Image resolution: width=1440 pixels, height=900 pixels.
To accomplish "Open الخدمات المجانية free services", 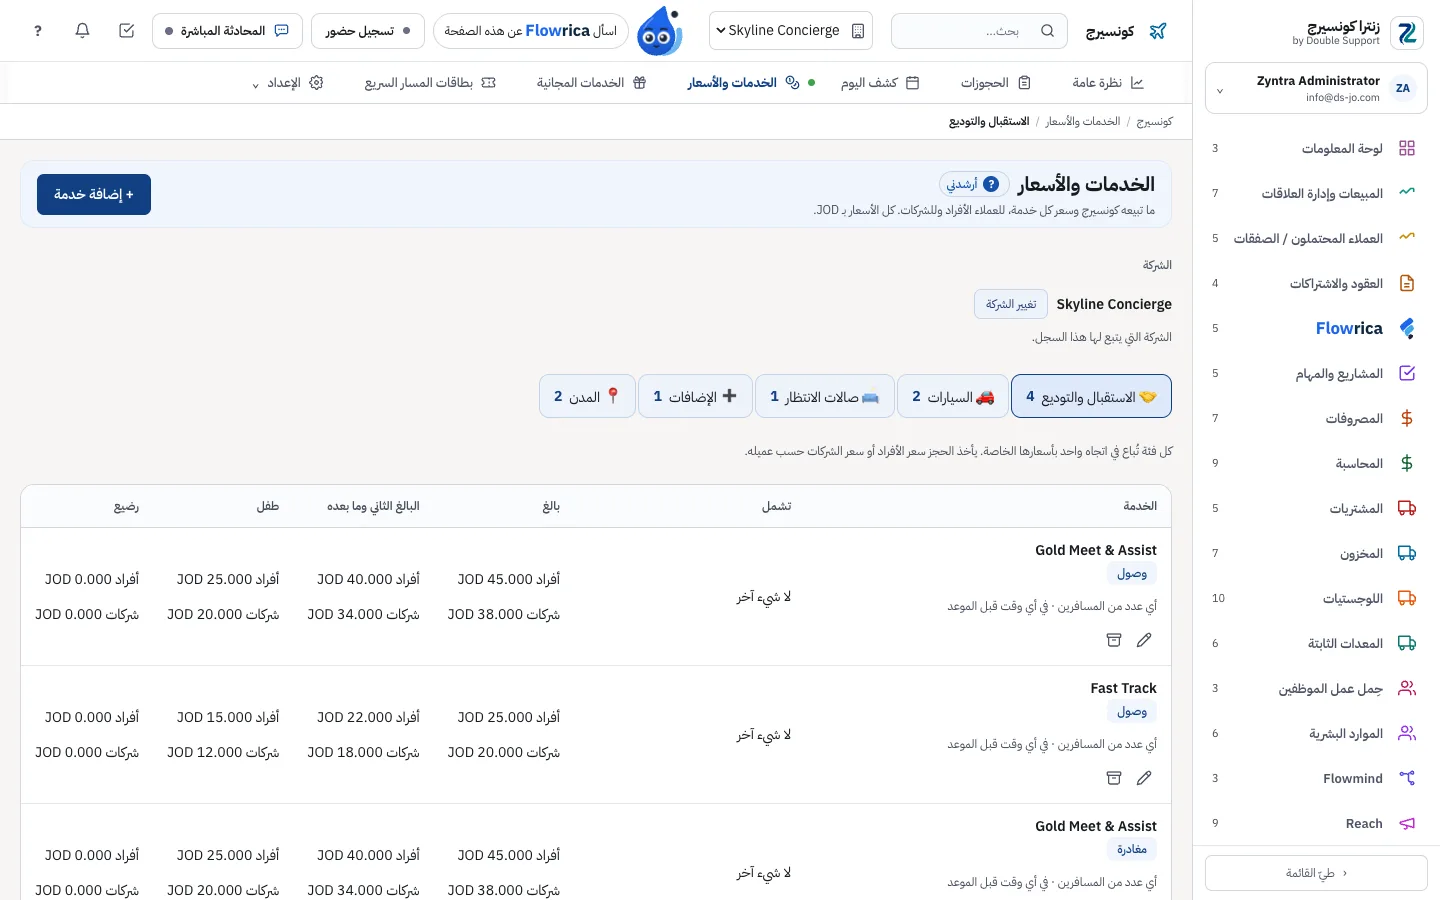I will click(x=592, y=83).
